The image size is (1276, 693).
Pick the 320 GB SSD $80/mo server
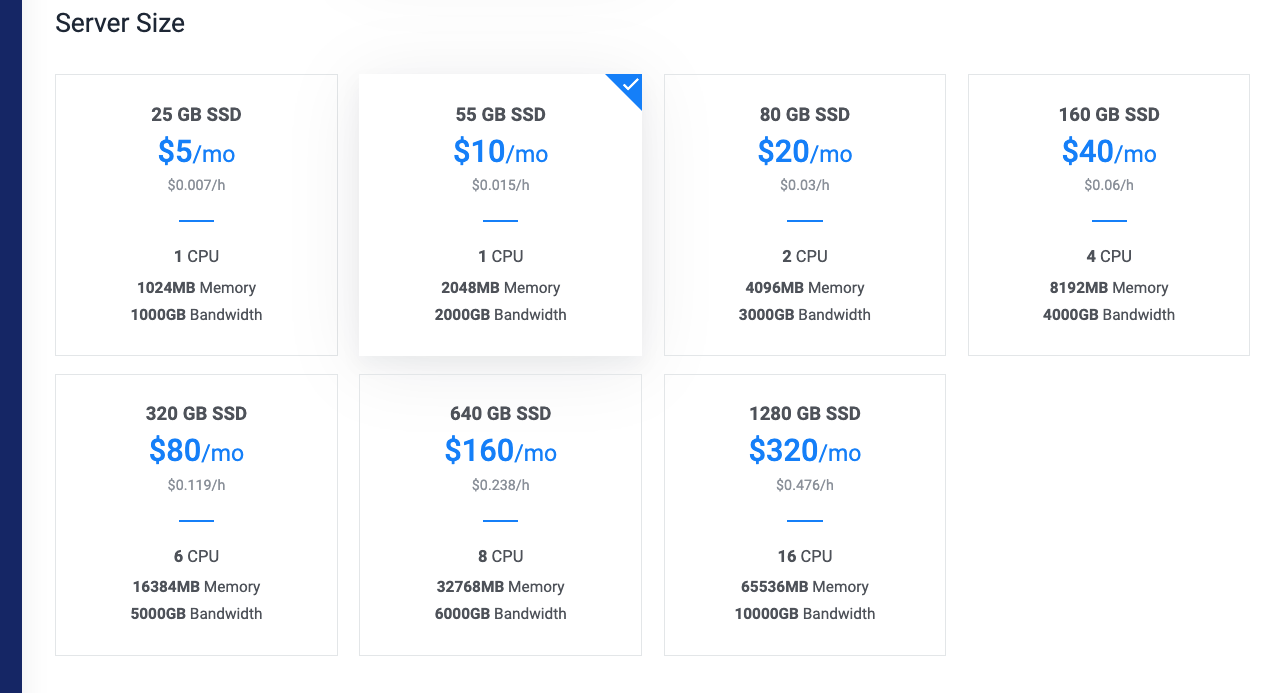(x=196, y=515)
